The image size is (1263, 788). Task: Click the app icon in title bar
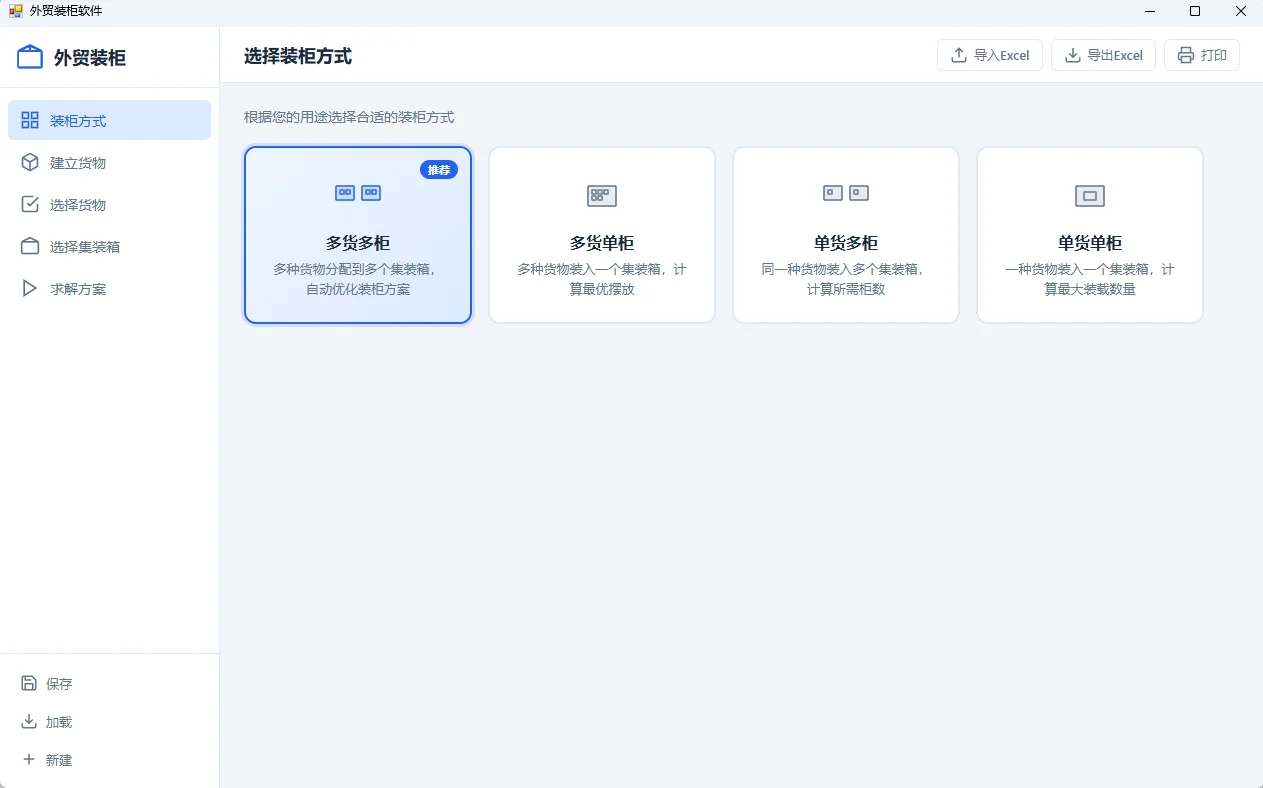click(x=15, y=11)
